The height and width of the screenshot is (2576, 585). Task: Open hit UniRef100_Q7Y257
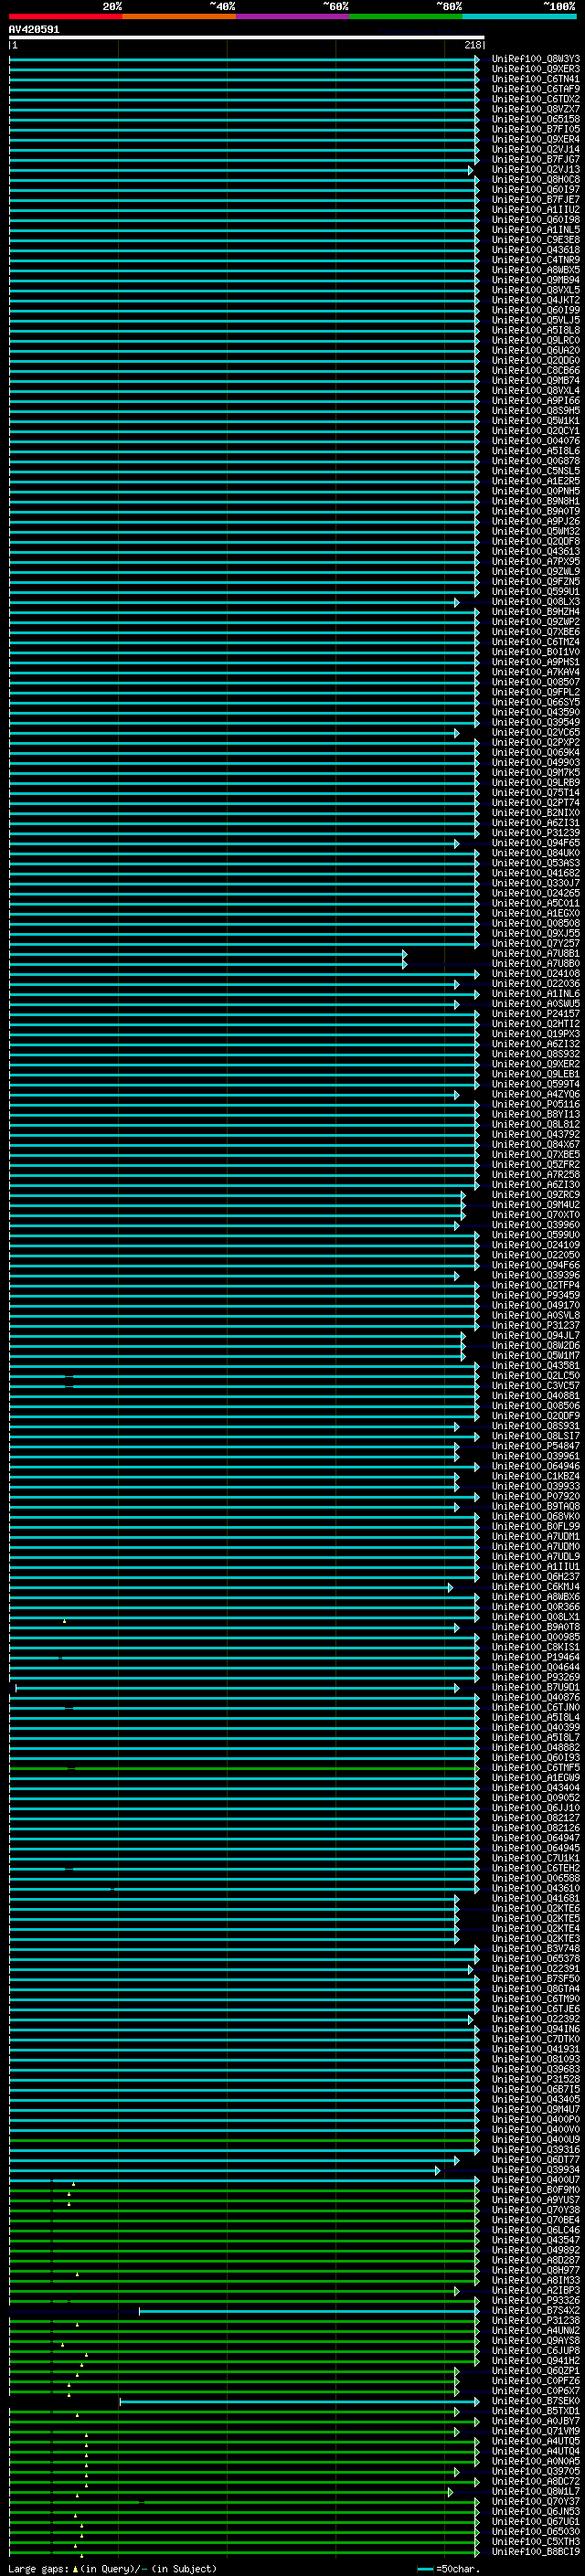pos(536,943)
